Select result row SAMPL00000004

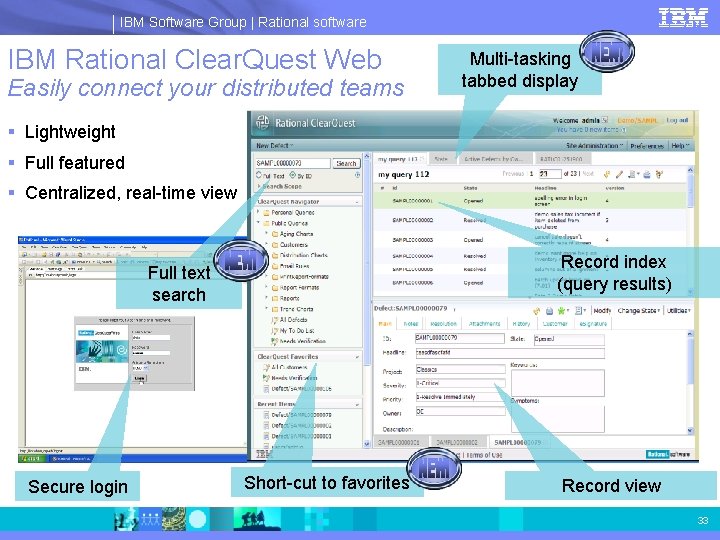(x=530, y=256)
